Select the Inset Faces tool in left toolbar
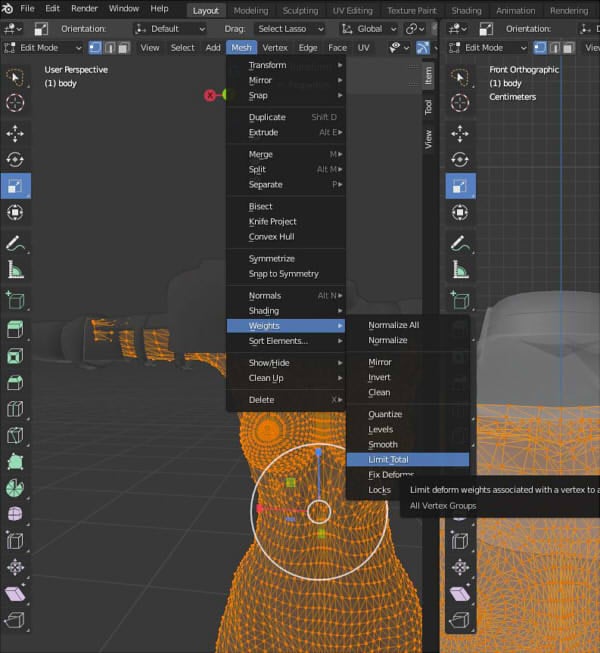This screenshot has width=600, height=653. pos(15,356)
